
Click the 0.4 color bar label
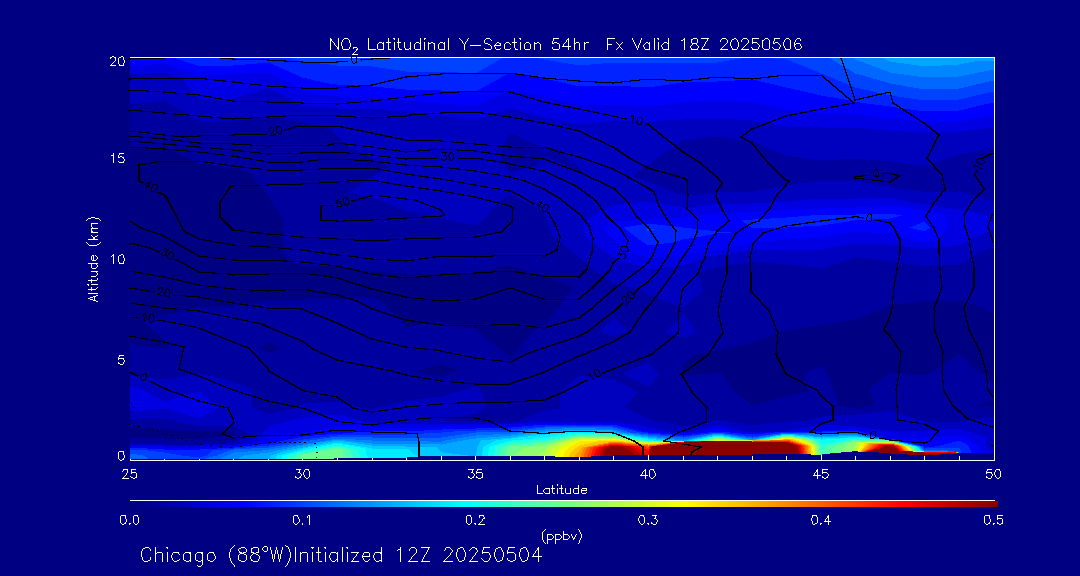click(821, 520)
